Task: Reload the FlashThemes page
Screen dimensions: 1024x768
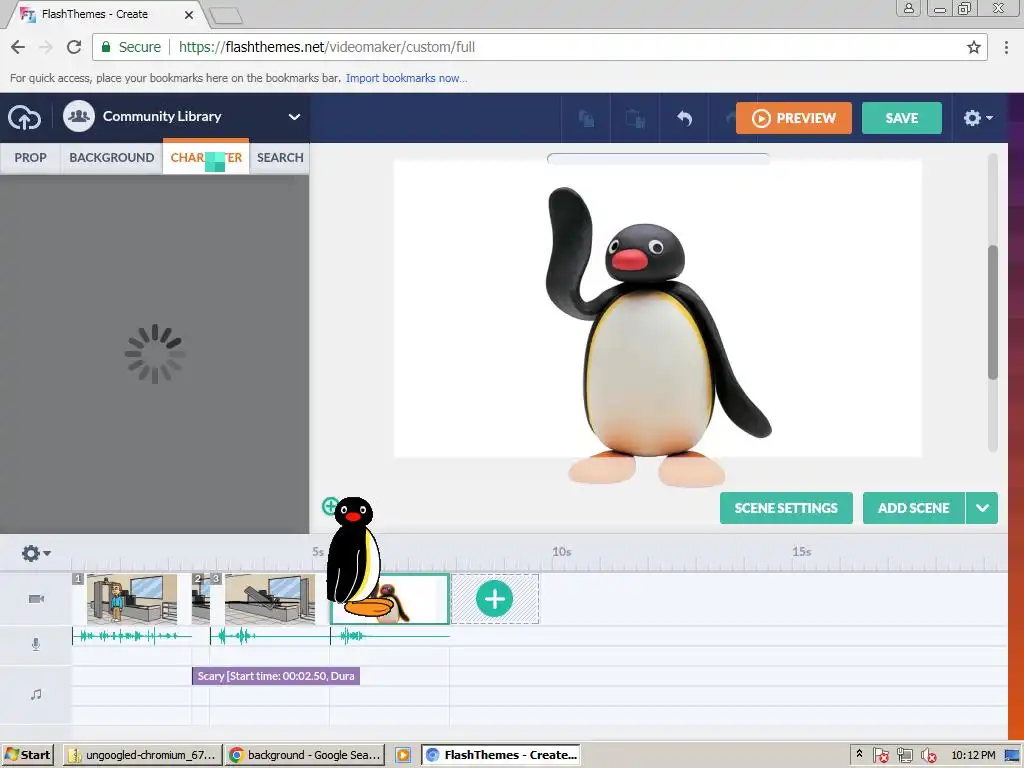Action: (x=74, y=47)
